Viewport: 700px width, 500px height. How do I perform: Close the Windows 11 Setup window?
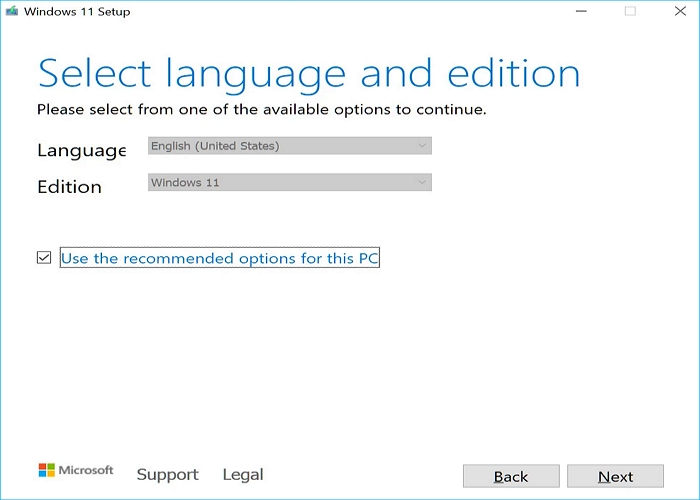tap(680, 11)
